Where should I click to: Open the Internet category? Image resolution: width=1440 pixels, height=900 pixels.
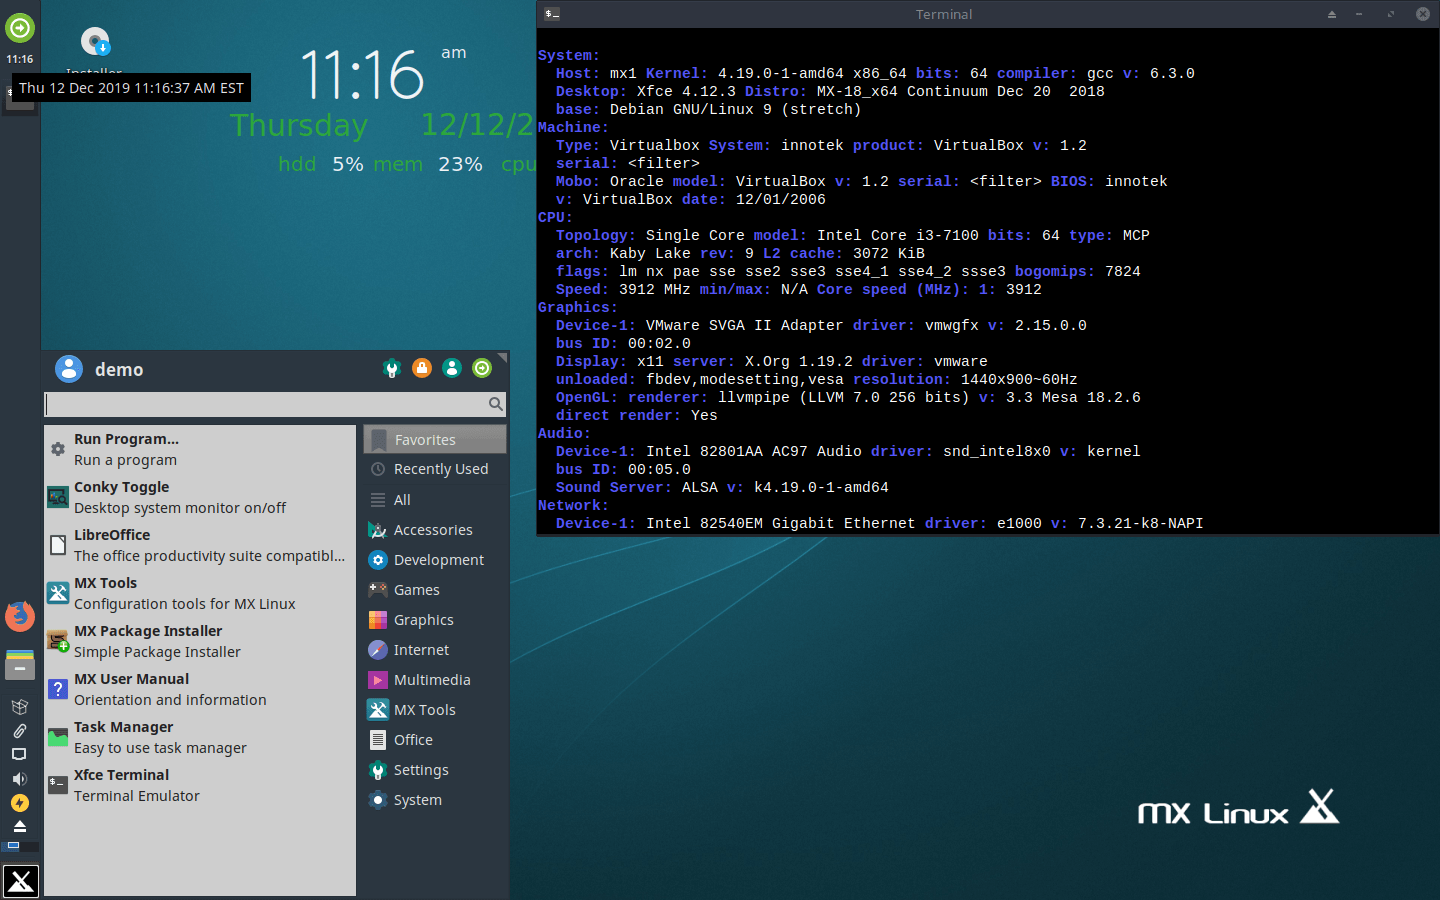(x=435, y=650)
